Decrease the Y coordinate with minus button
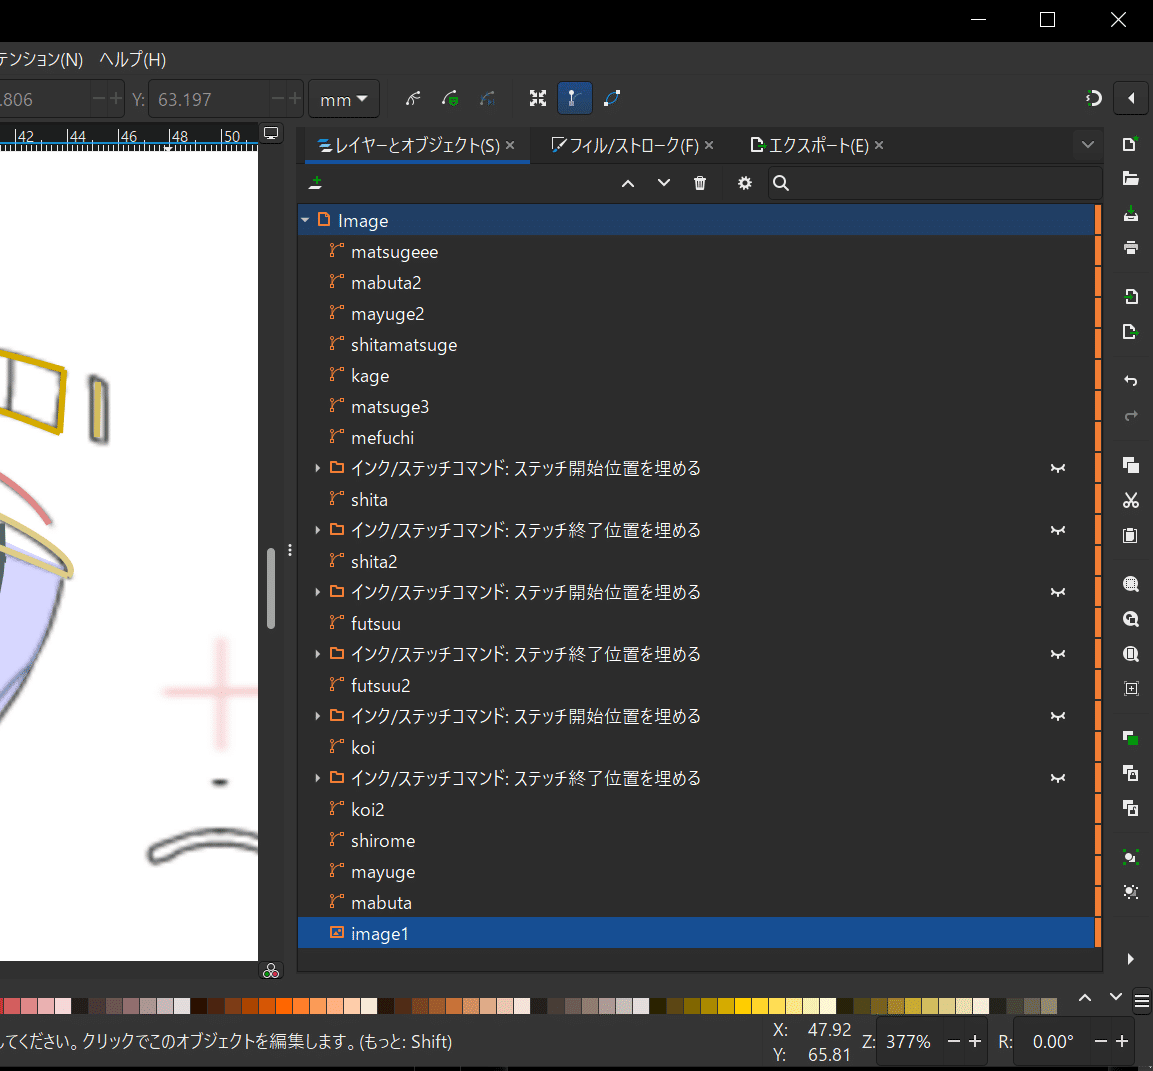 coord(277,99)
